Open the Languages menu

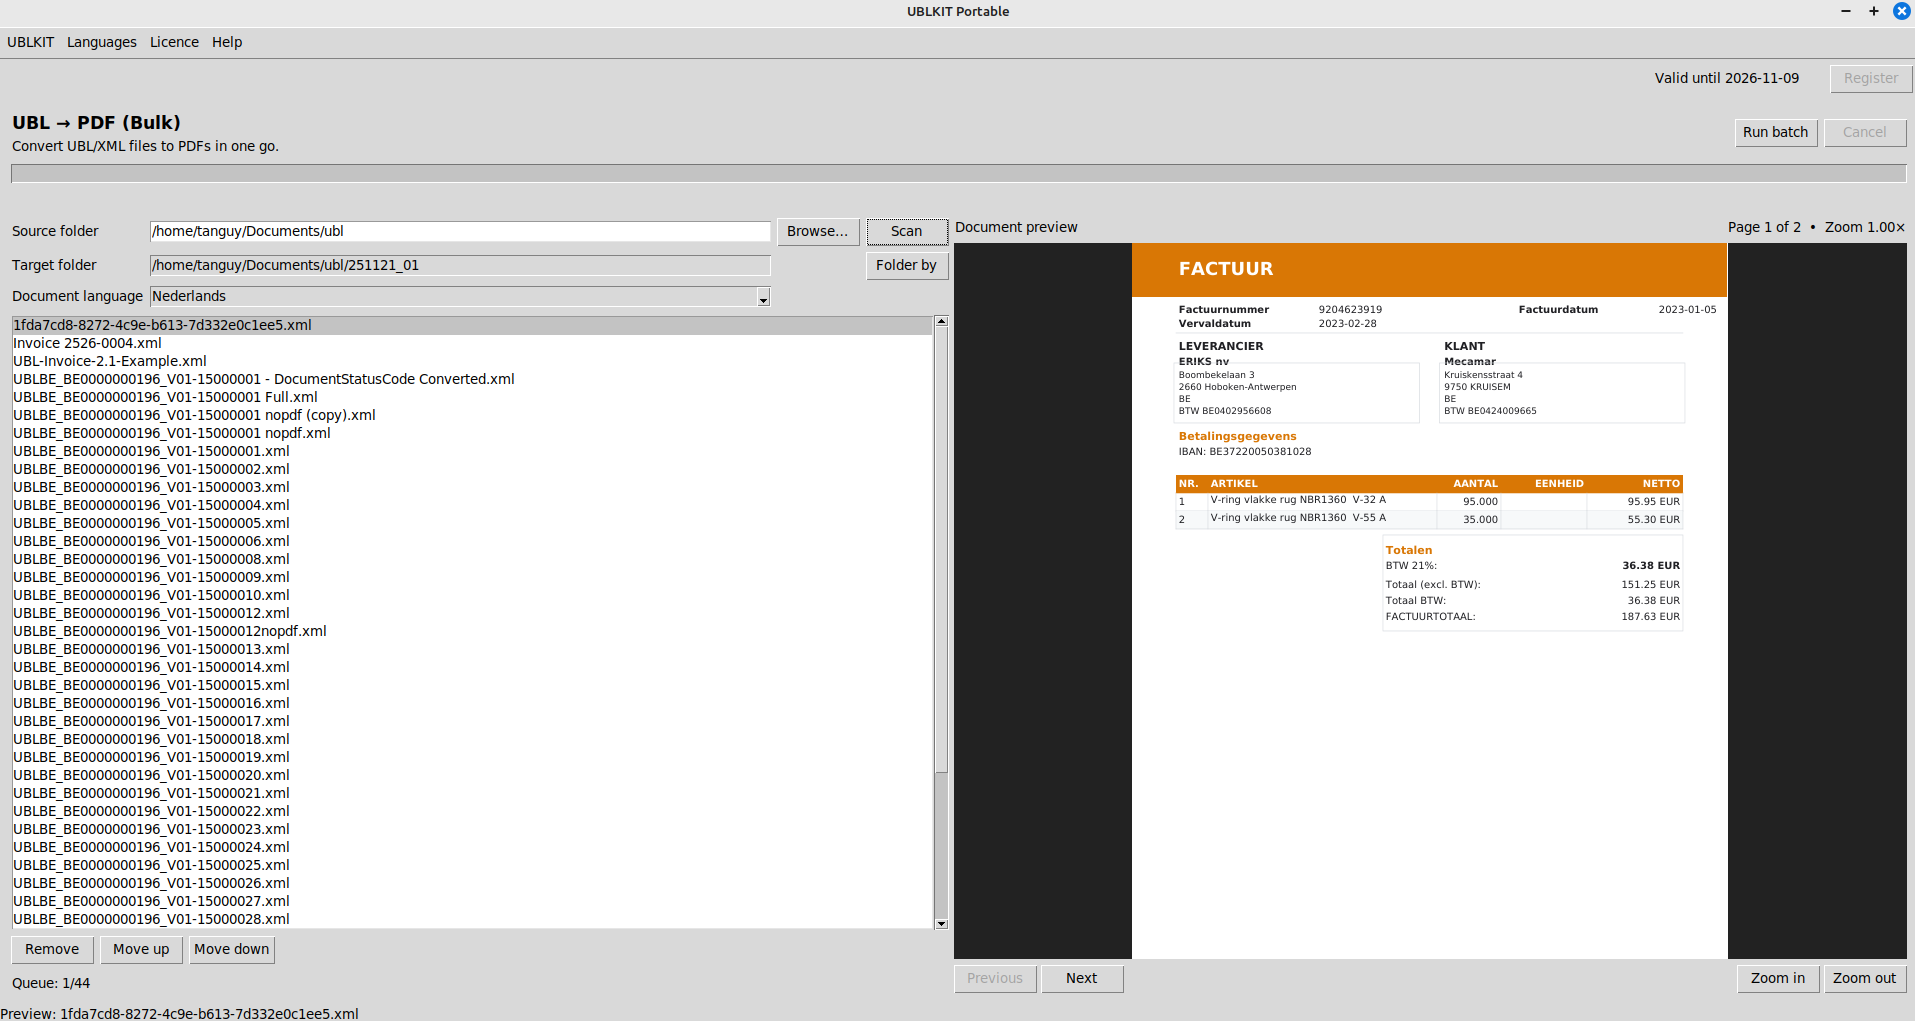101,42
